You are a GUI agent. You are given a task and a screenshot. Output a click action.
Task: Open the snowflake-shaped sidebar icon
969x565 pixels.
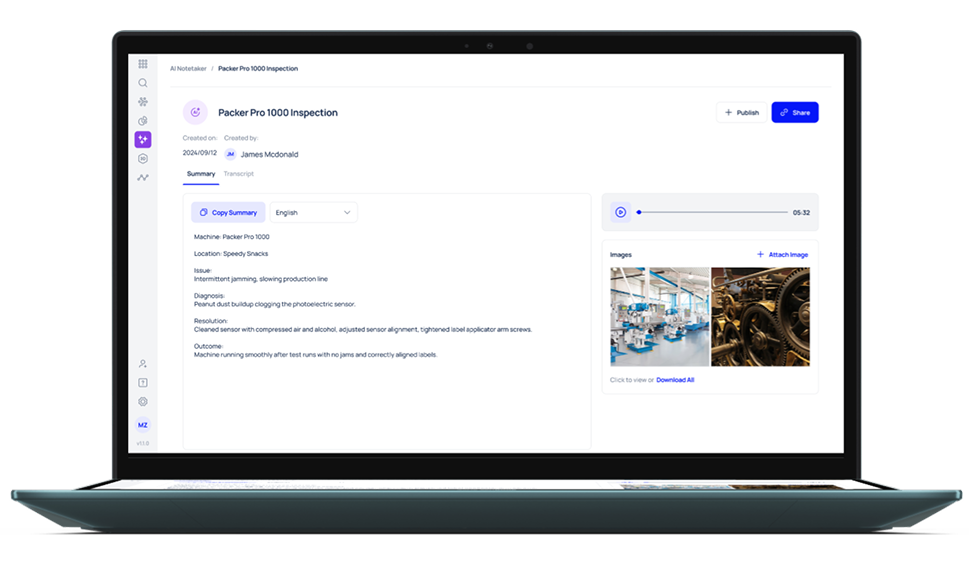(x=143, y=101)
